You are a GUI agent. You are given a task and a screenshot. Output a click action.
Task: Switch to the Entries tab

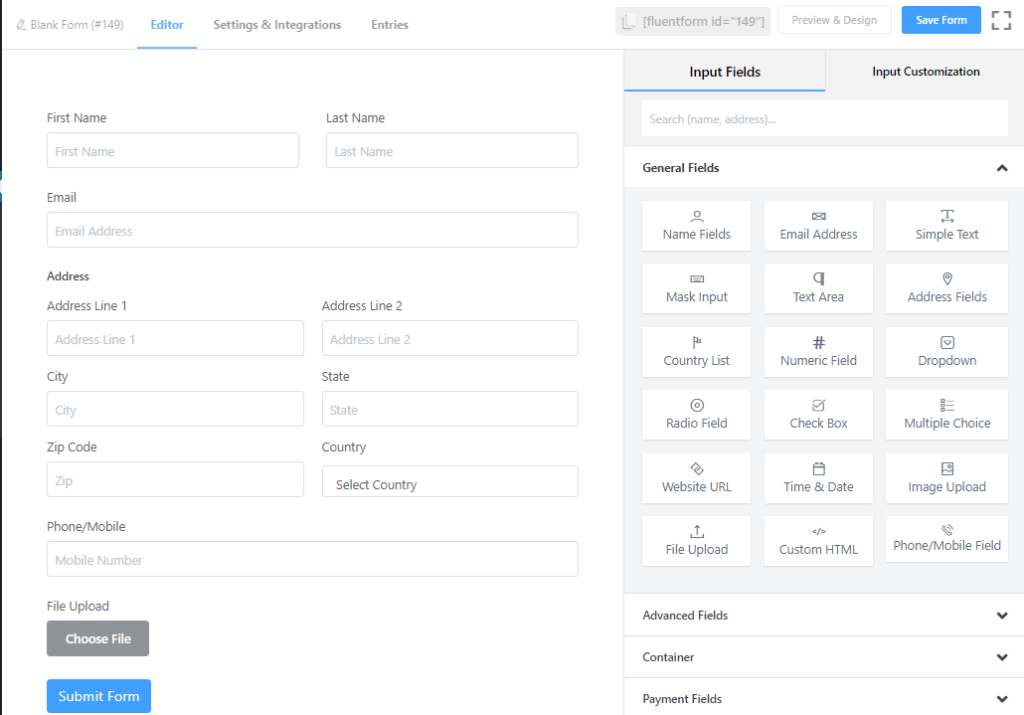389,24
